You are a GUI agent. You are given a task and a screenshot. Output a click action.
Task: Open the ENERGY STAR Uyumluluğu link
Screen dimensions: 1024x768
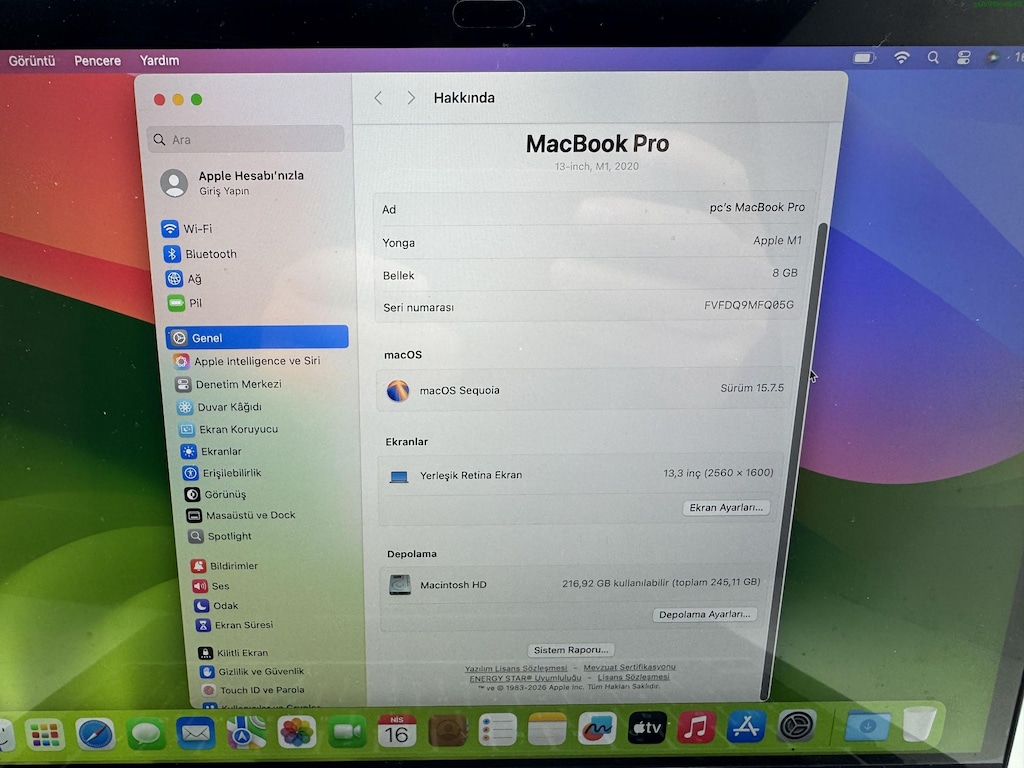tap(525, 678)
